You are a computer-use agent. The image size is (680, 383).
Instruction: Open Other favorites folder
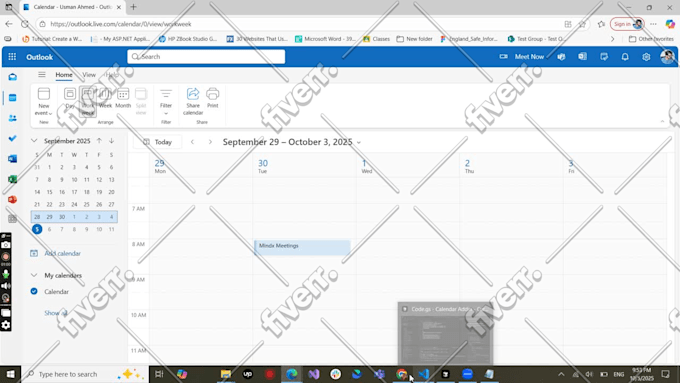(651, 39)
